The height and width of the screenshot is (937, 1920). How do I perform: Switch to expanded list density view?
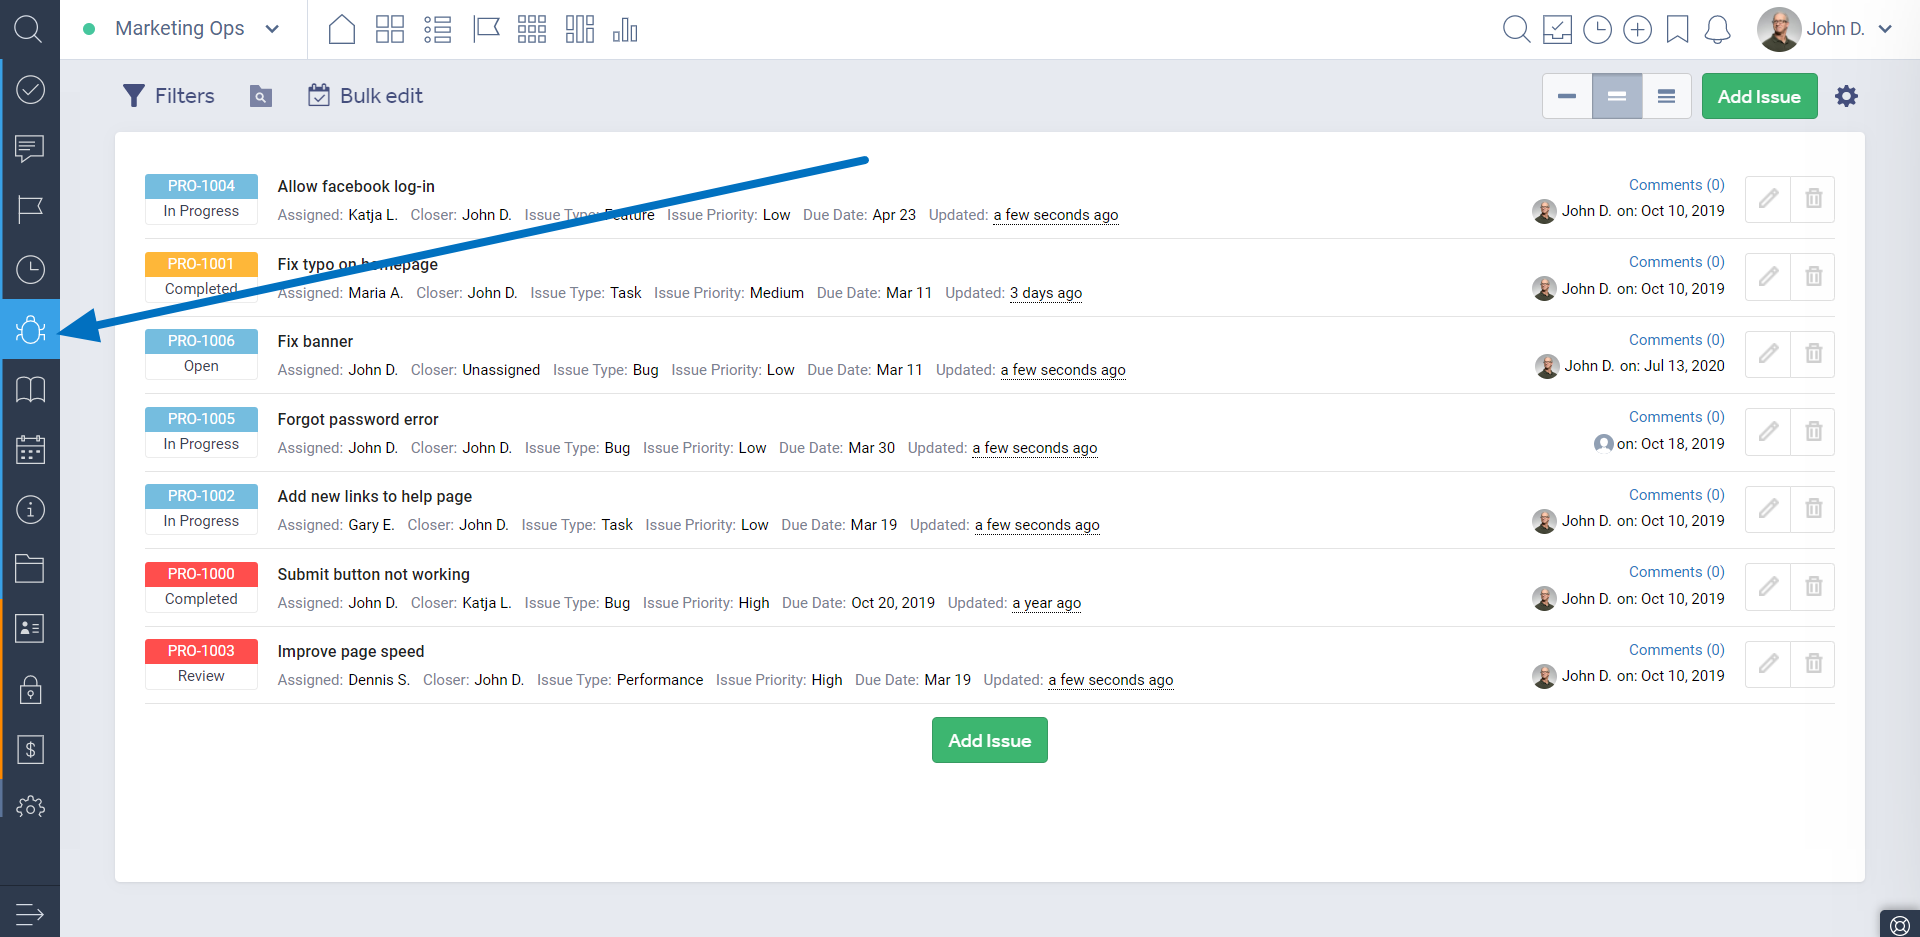[x=1666, y=97]
